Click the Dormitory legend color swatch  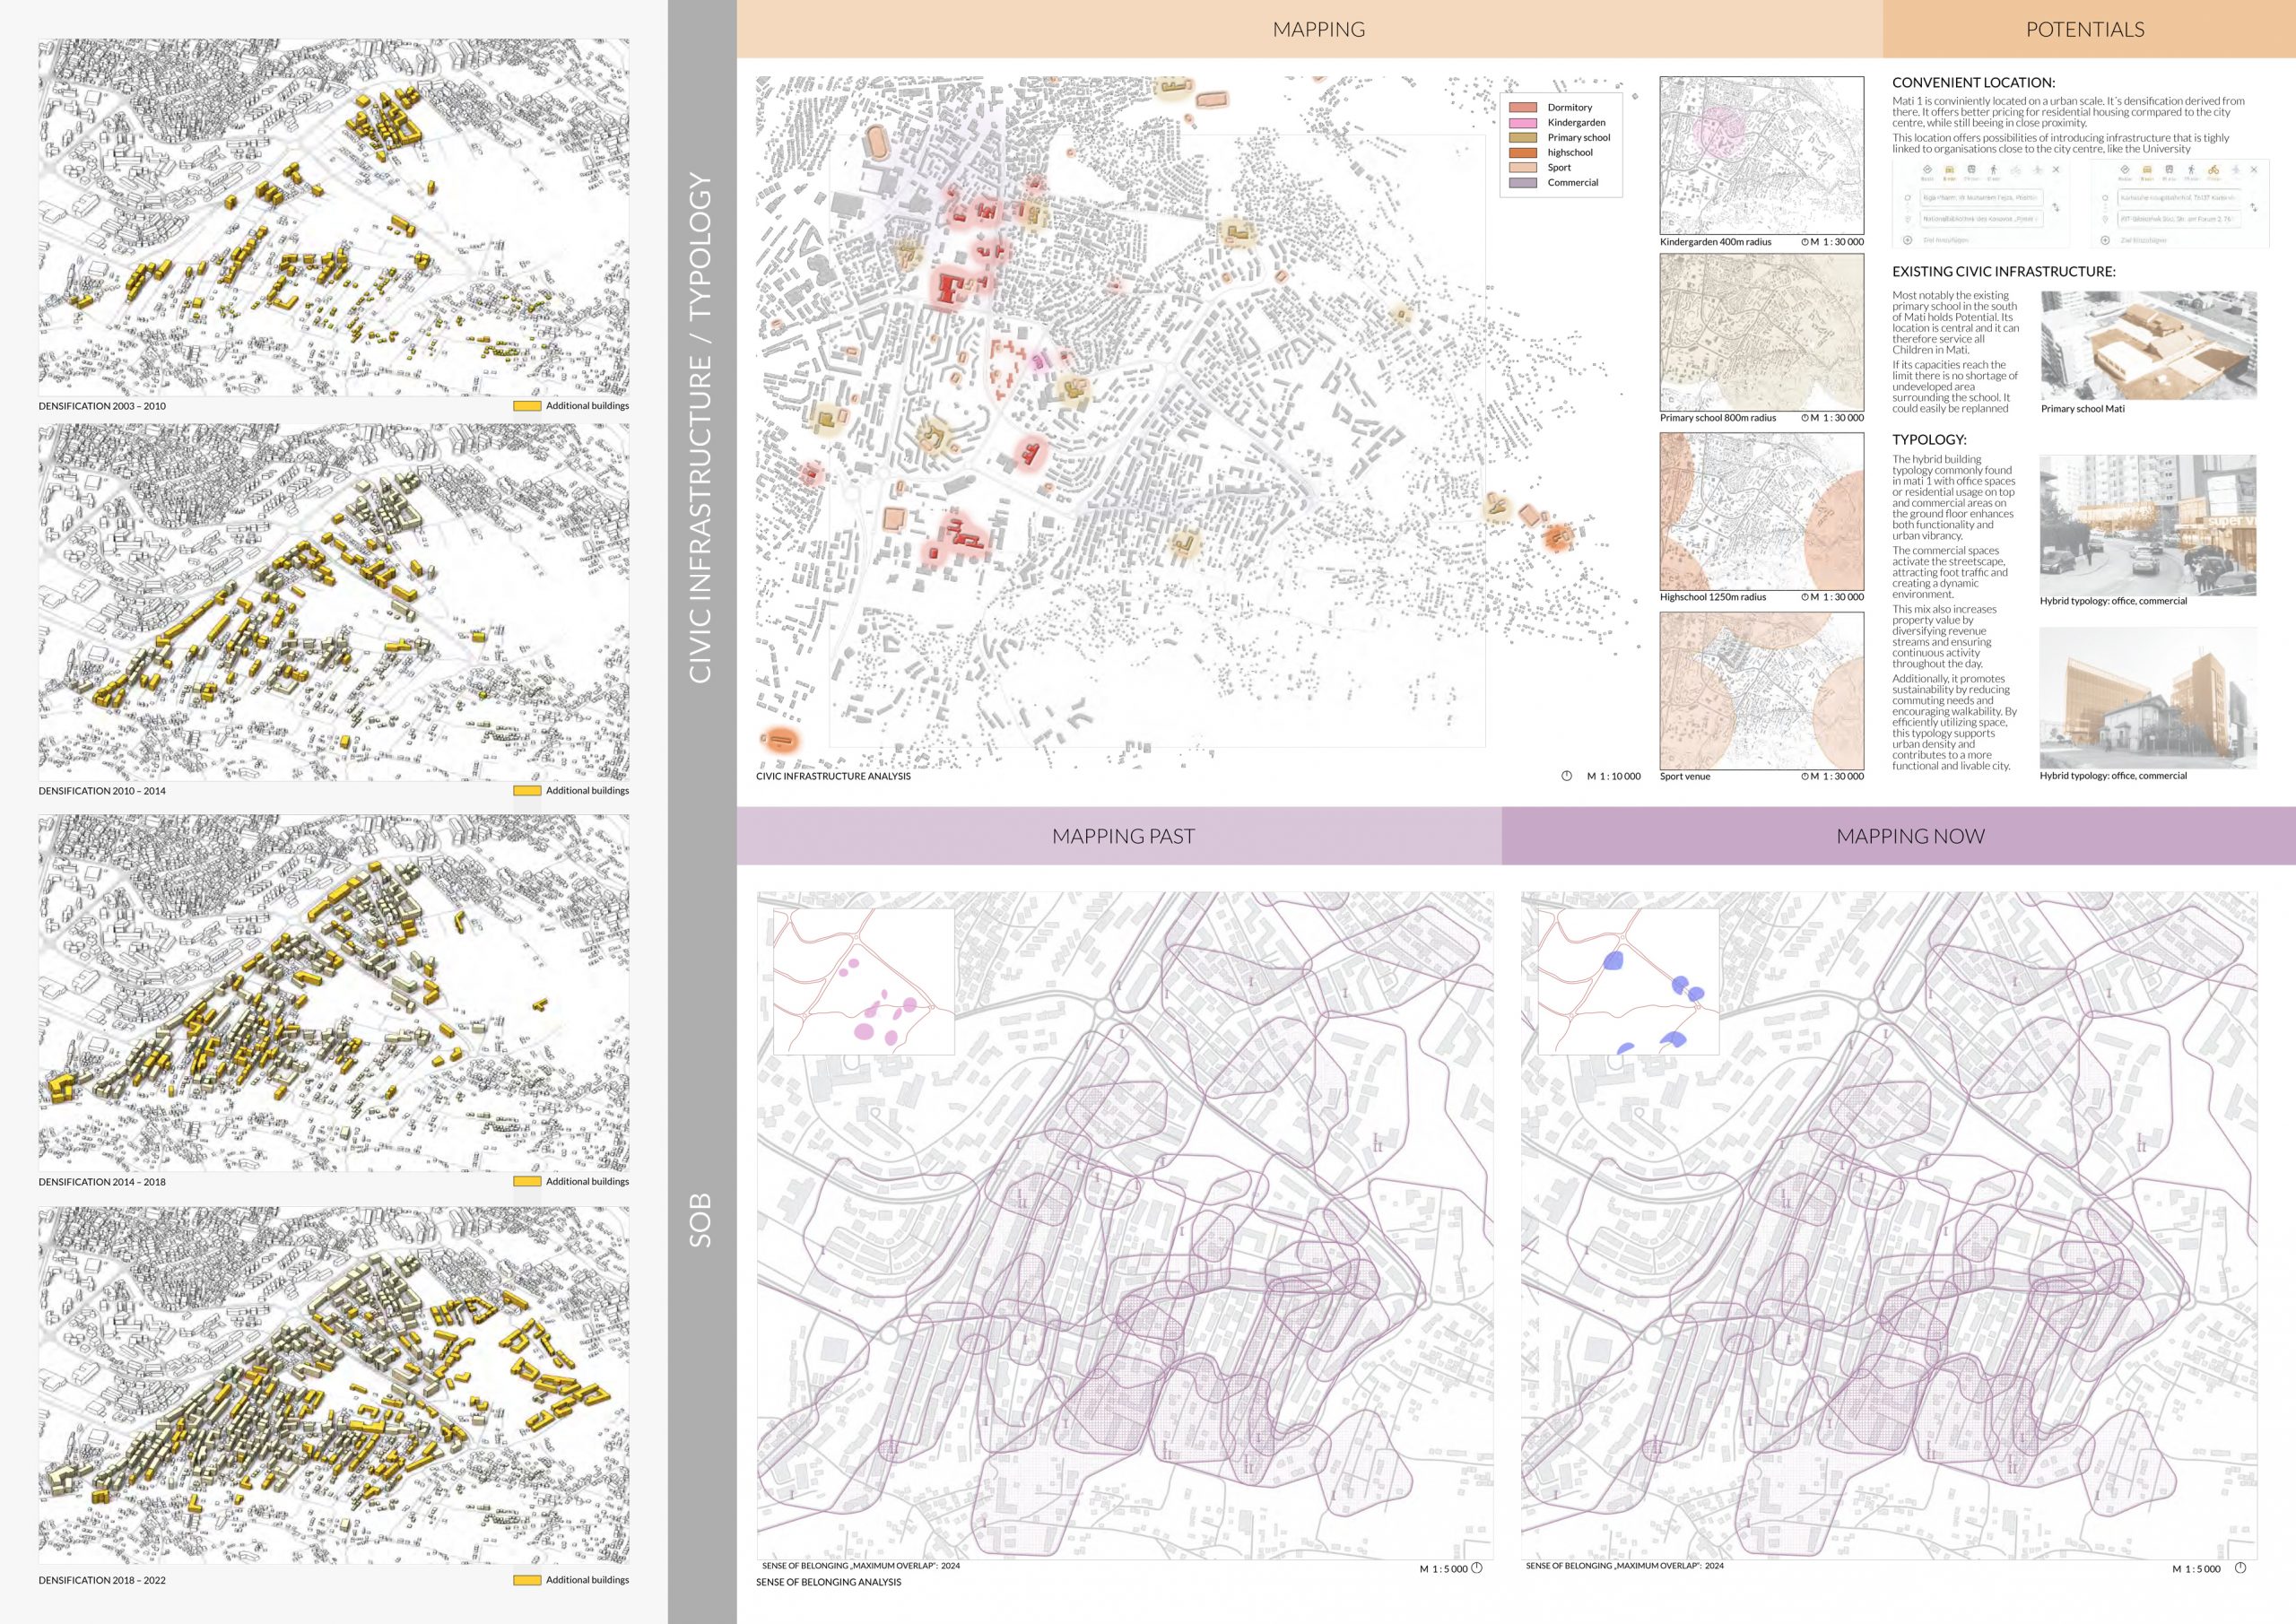(x=1523, y=107)
